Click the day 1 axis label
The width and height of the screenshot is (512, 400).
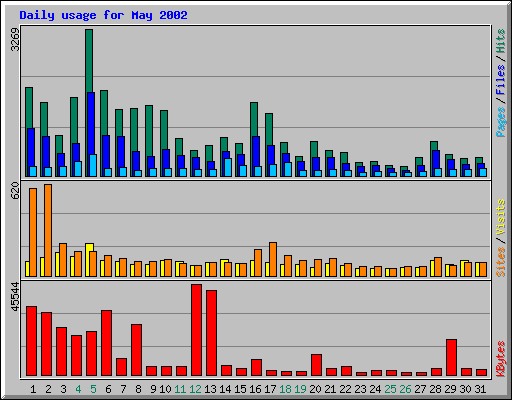[33, 389]
